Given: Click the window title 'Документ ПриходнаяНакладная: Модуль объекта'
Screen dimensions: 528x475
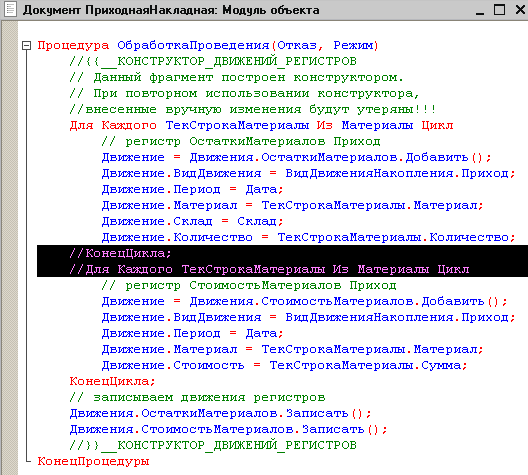Looking at the screenshot, I should pyautogui.click(x=171, y=10).
